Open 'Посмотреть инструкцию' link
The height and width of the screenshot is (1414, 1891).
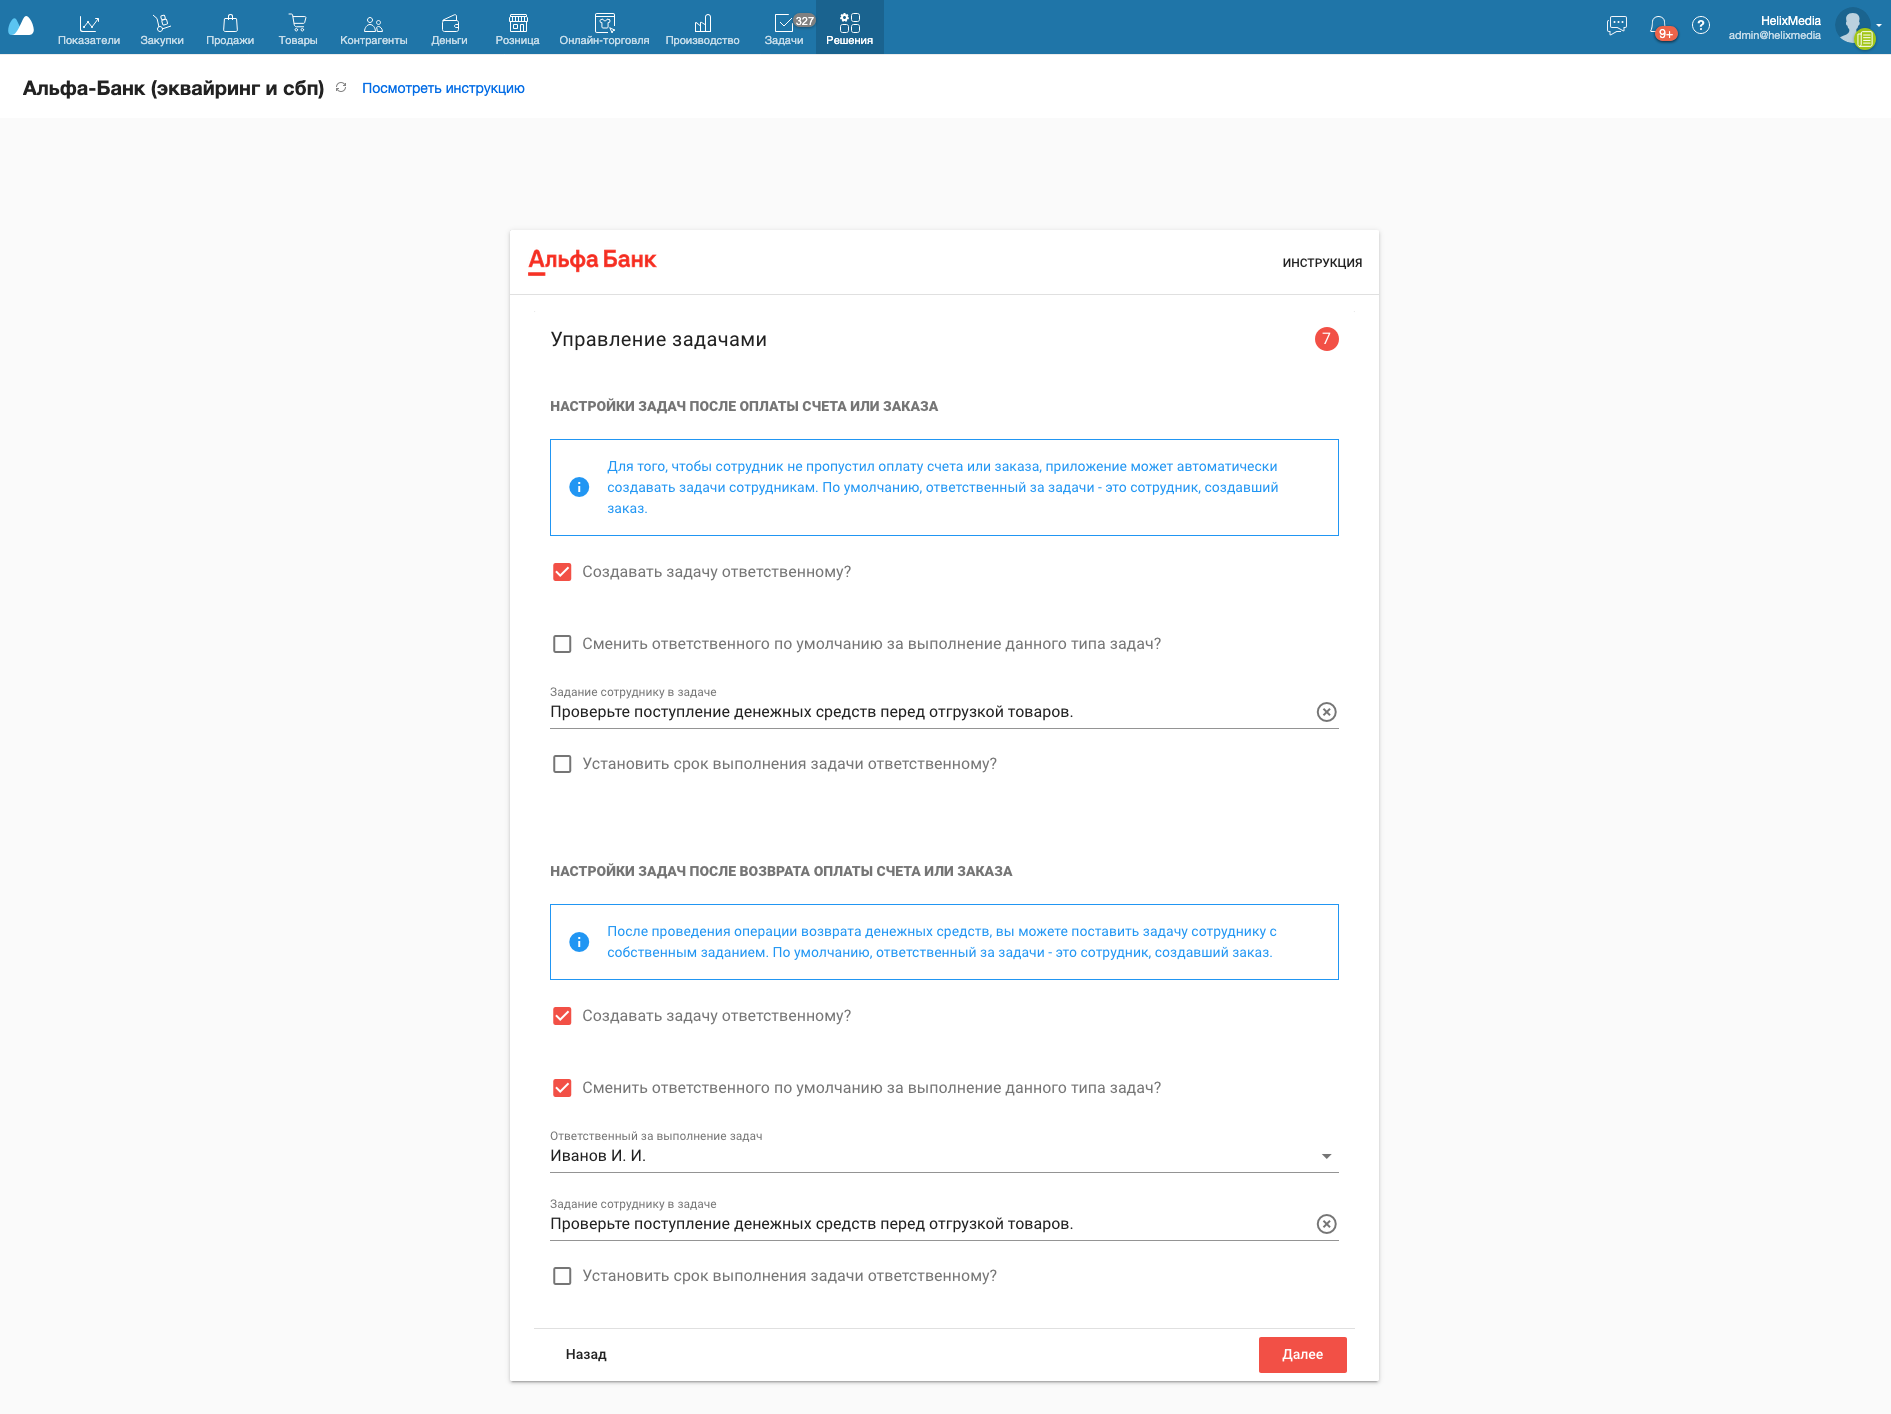tap(443, 88)
